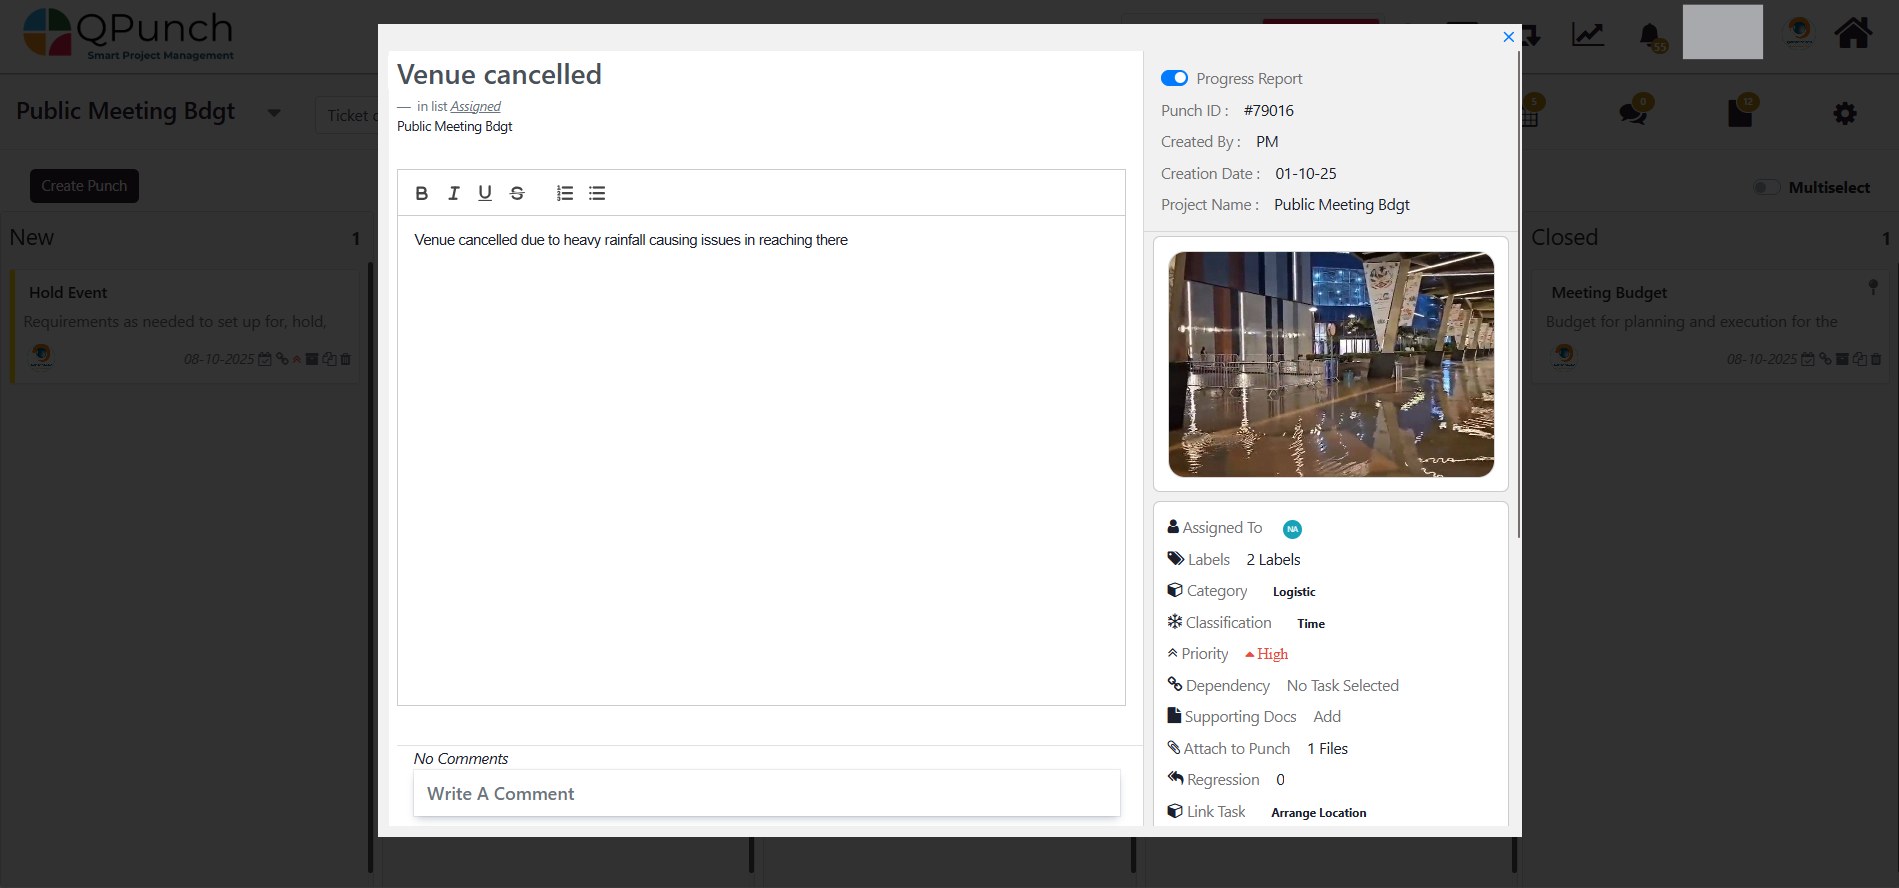Open the flooded venue image thumbnail
This screenshot has height=888, width=1899.
[x=1331, y=364]
